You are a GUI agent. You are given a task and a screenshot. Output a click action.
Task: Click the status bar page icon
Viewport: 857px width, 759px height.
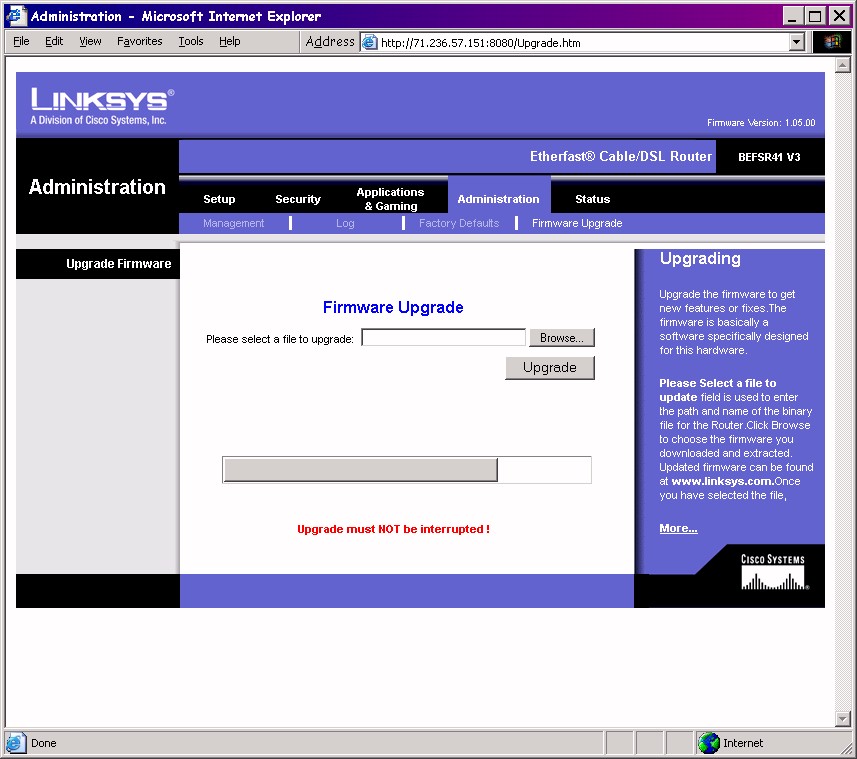(15, 743)
